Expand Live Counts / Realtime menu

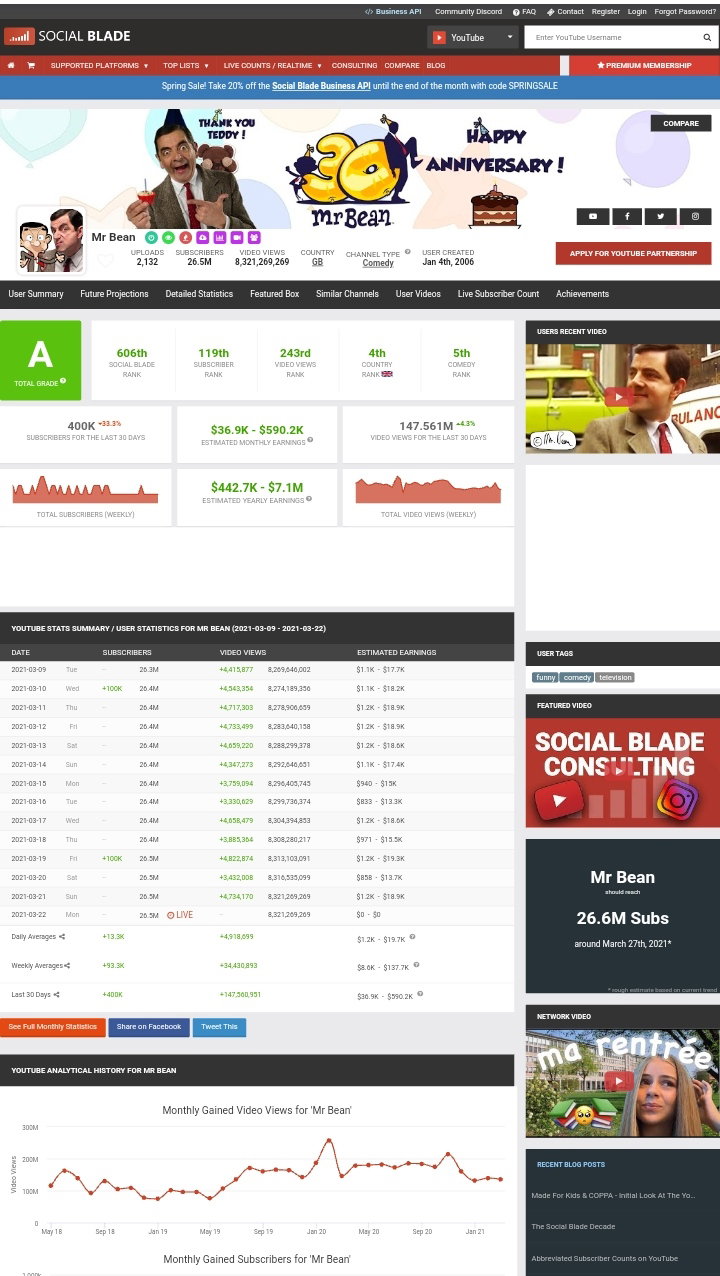pos(272,65)
